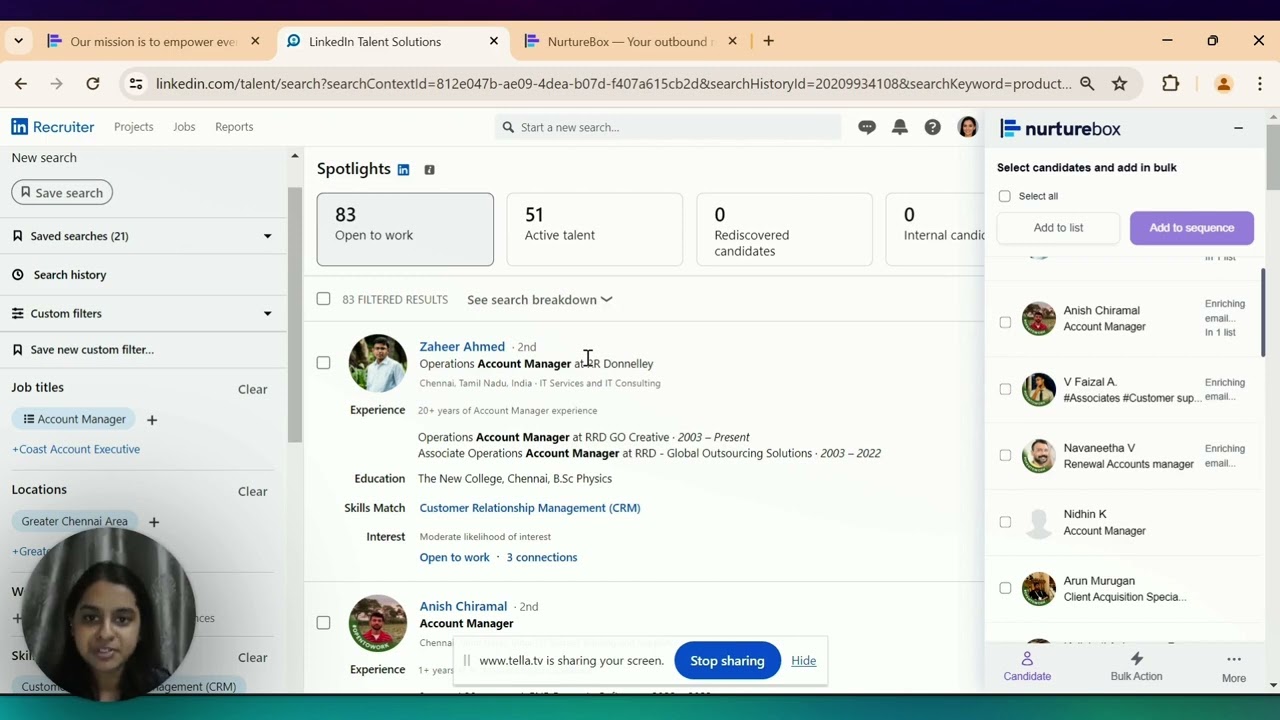Clear the Job titles filter
The image size is (1280, 720).
pos(252,390)
